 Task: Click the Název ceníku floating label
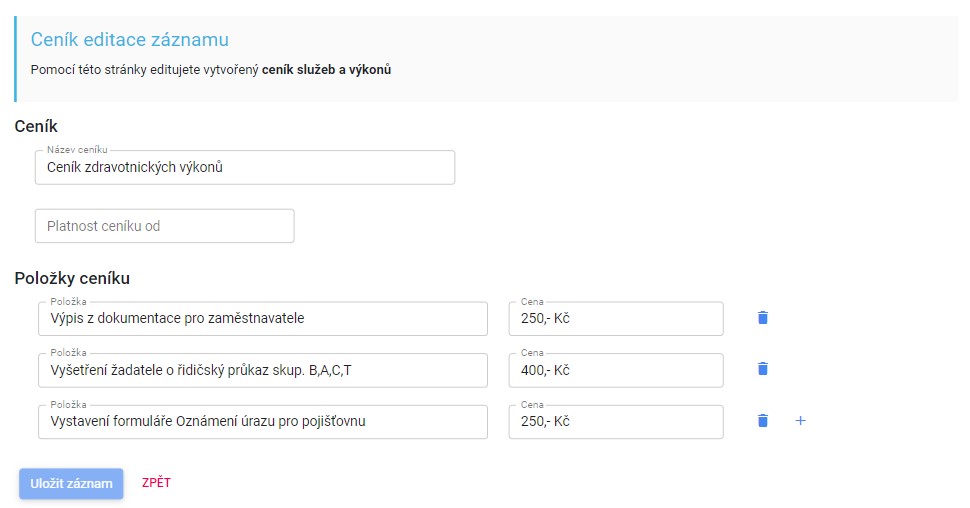[77, 150]
